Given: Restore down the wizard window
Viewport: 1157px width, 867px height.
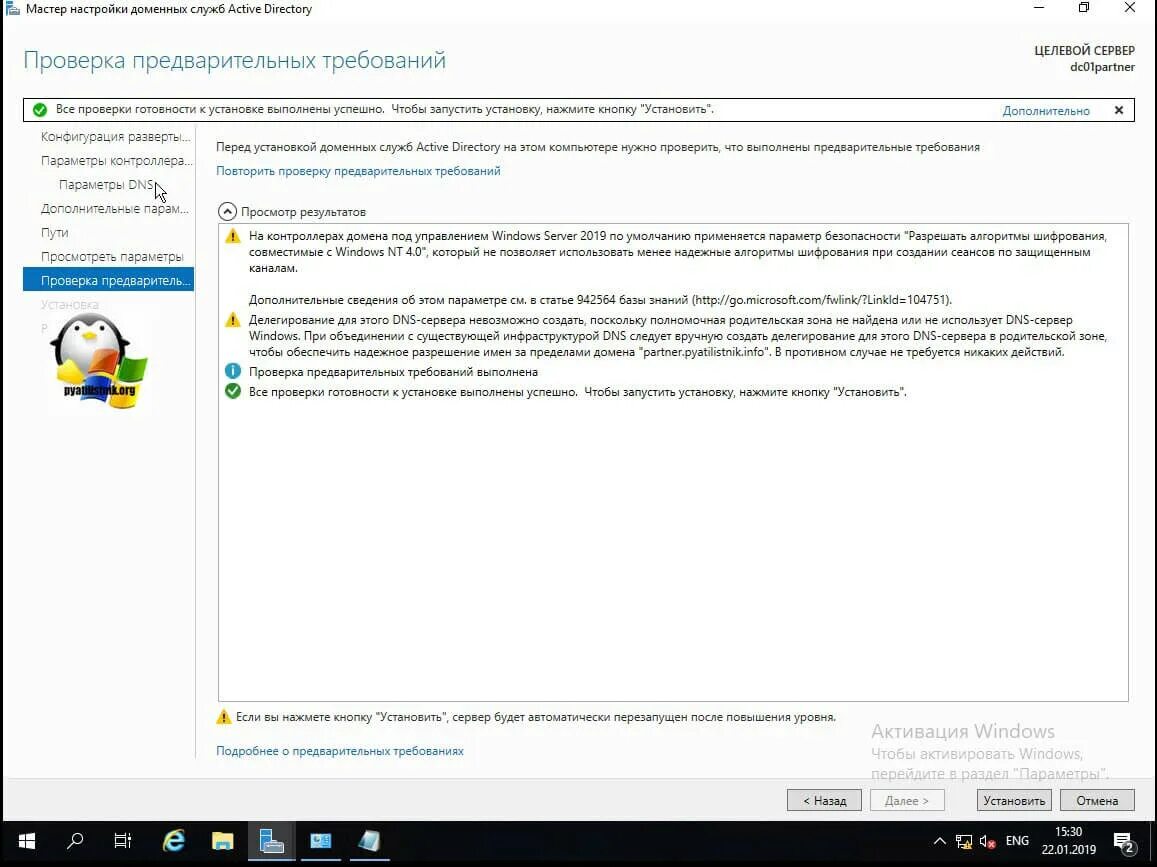Looking at the screenshot, I should pos(1084,8).
